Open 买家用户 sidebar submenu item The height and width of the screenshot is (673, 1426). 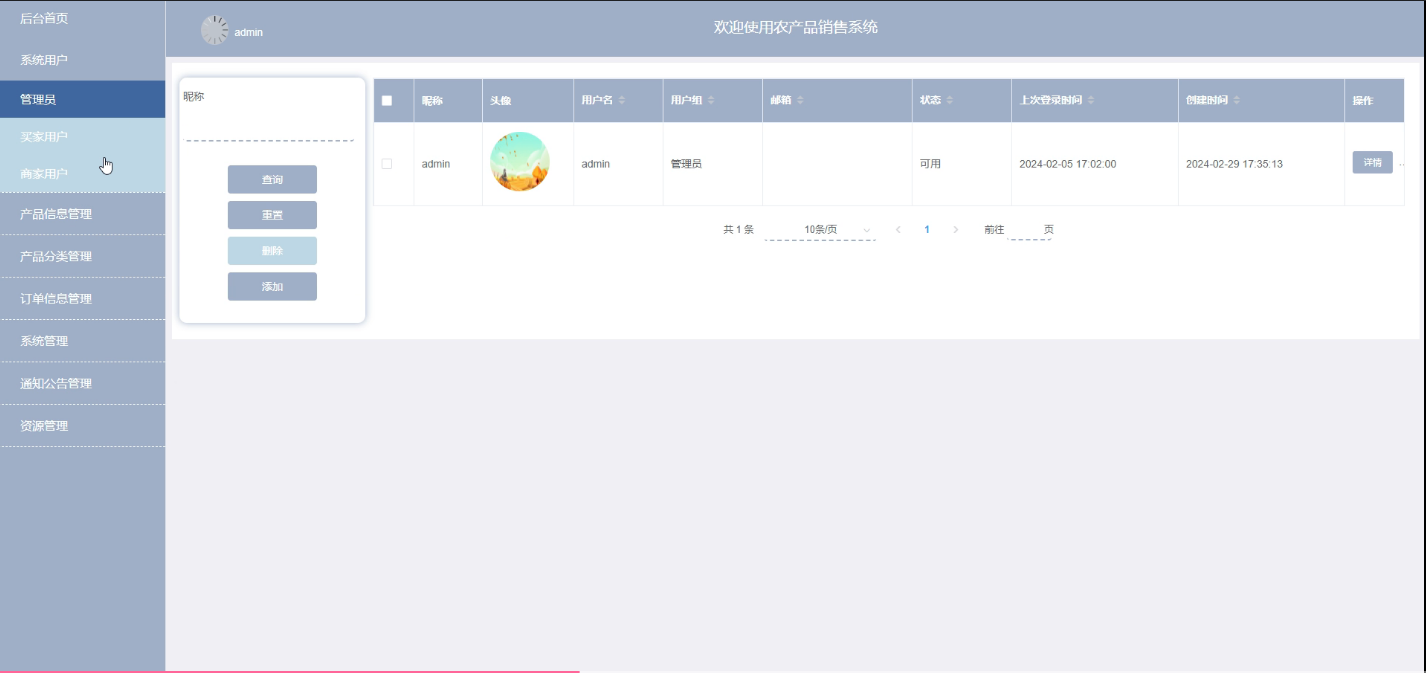click(82, 136)
